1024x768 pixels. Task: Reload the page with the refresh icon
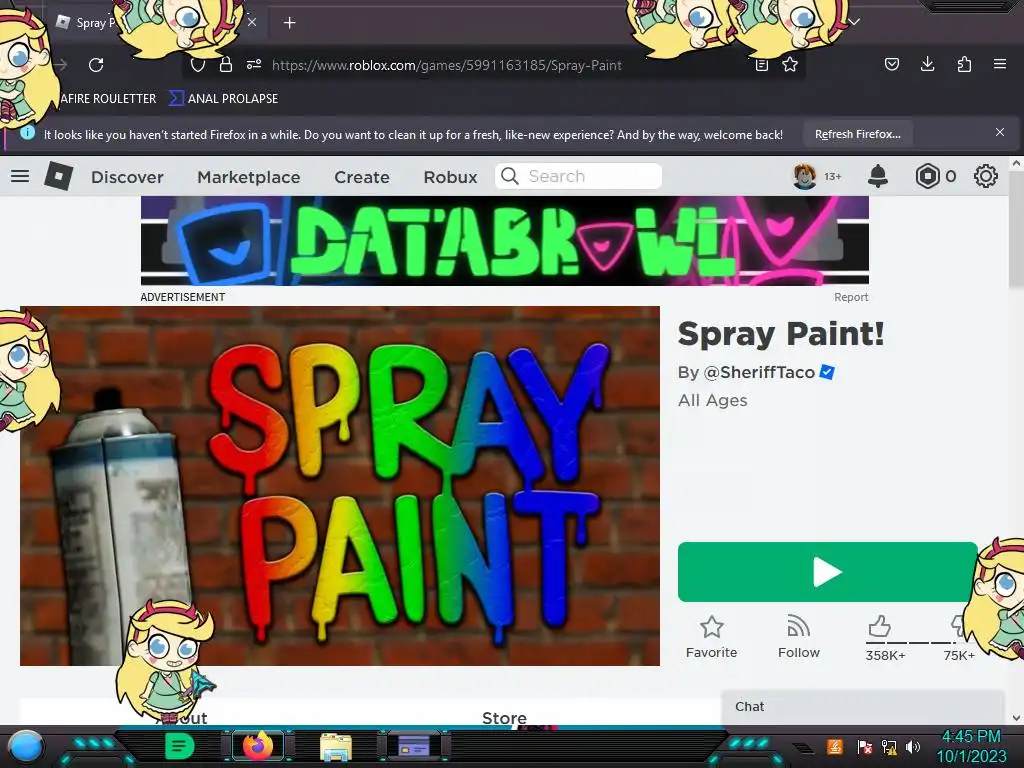pyautogui.click(x=96, y=65)
